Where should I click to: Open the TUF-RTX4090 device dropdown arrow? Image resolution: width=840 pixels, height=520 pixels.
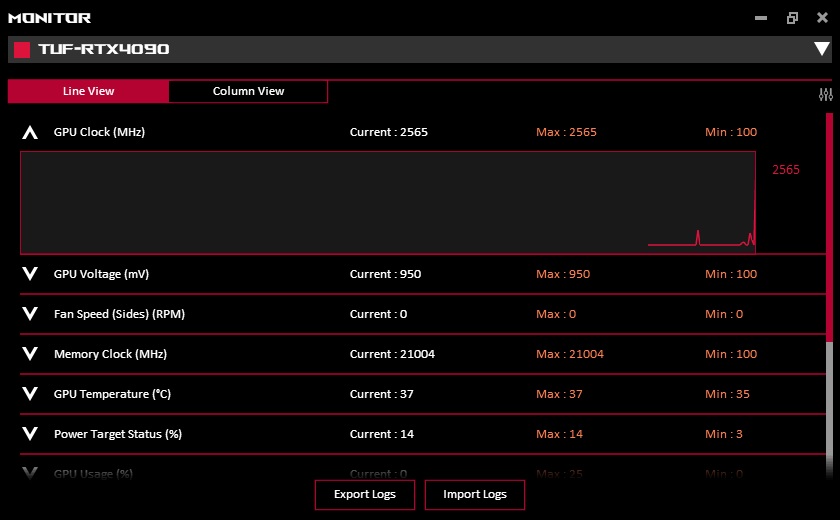coord(822,49)
